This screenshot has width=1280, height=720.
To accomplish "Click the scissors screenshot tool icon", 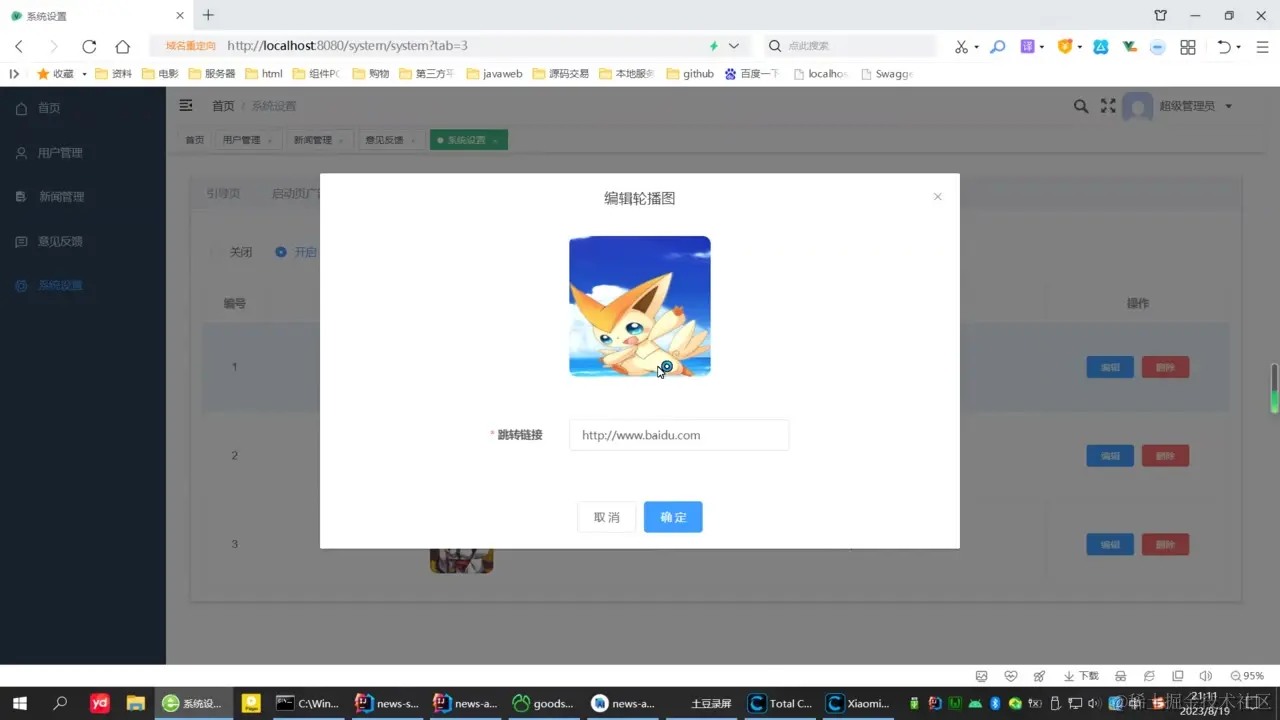I will pyautogui.click(x=961, y=46).
